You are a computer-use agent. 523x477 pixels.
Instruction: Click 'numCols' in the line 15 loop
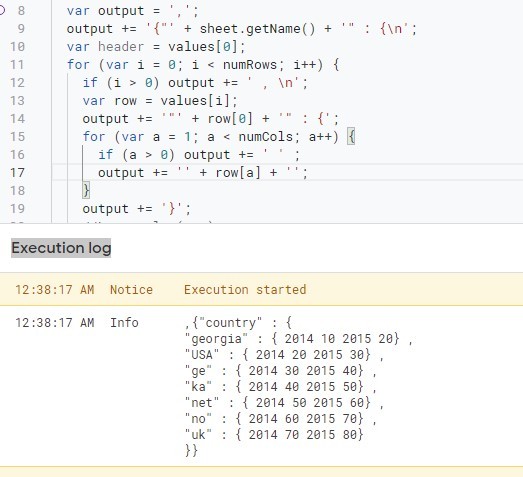click(x=266, y=137)
